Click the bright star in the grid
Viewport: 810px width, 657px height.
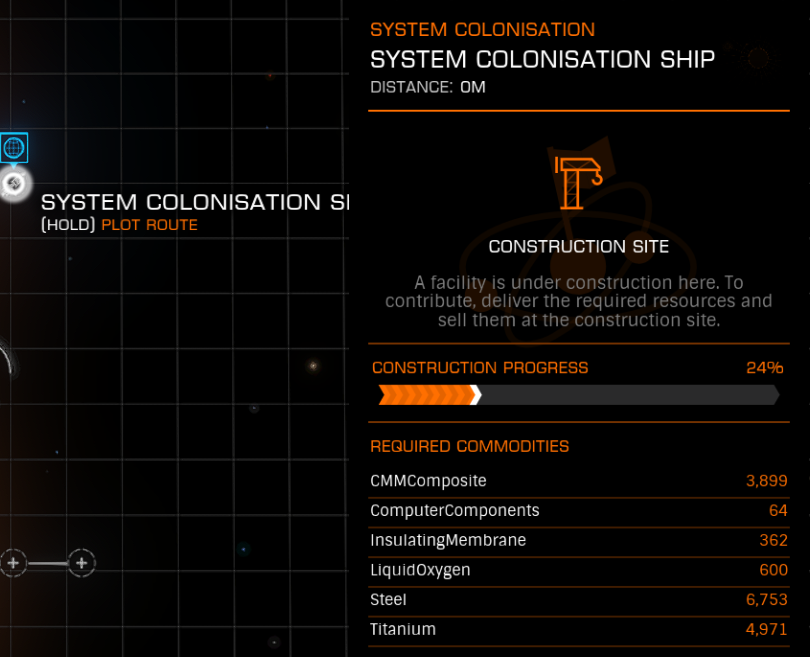(x=312, y=366)
